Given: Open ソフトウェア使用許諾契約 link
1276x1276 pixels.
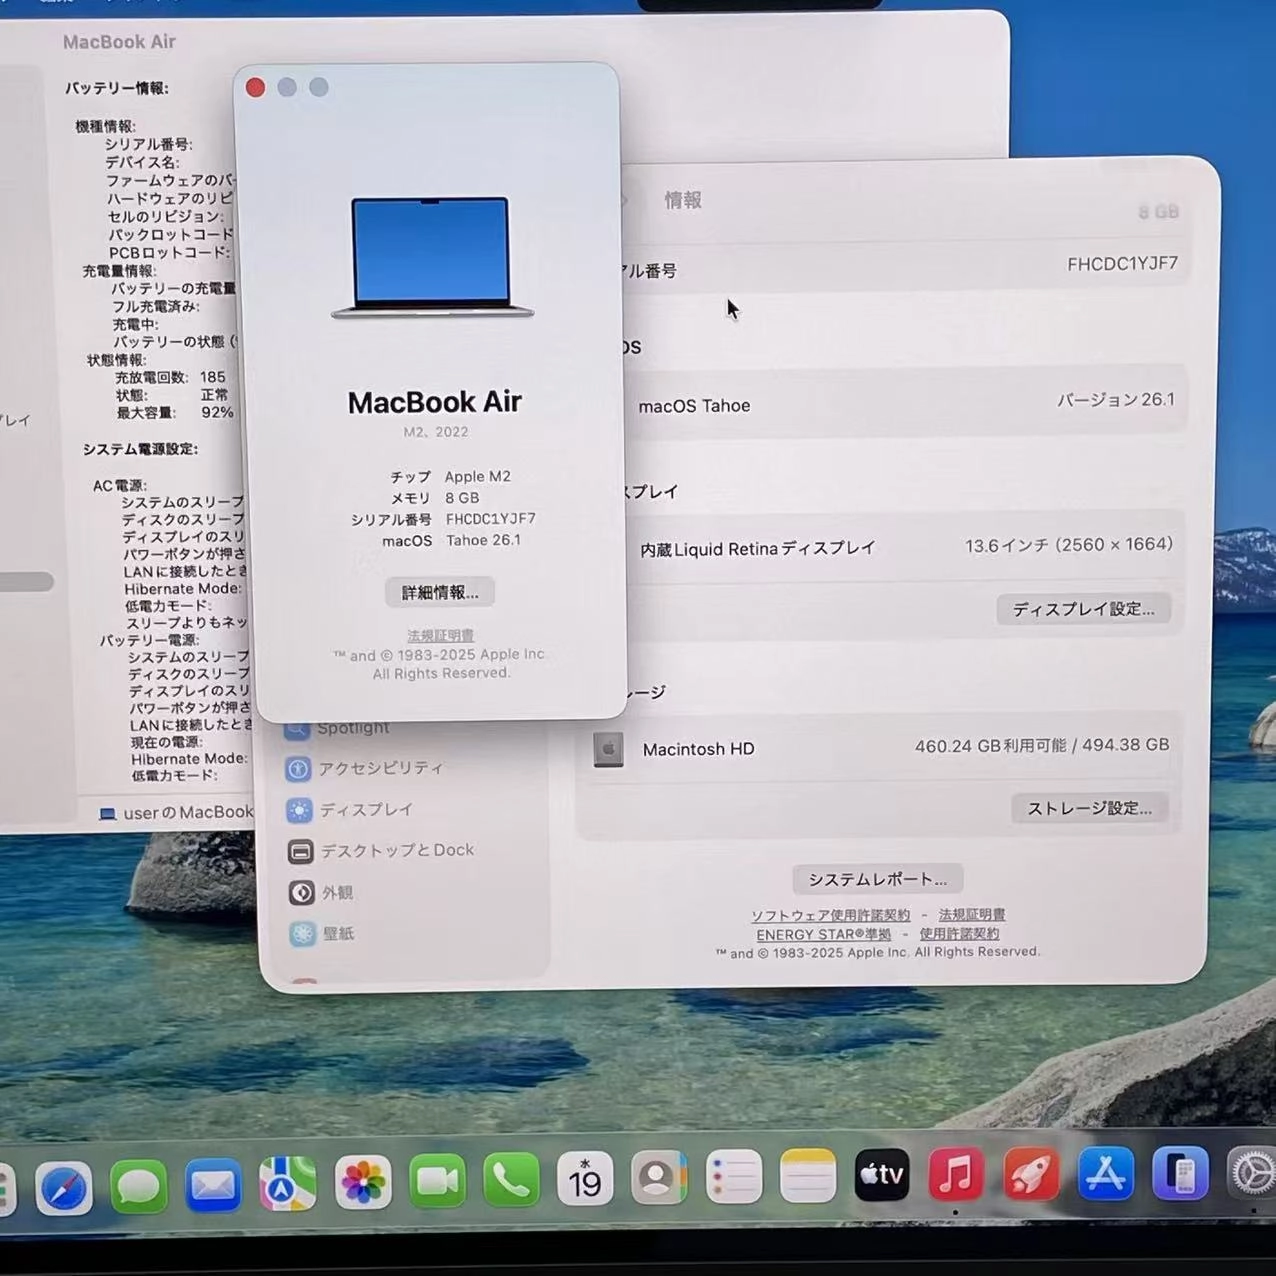Looking at the screenshot, I should [830, 915].
